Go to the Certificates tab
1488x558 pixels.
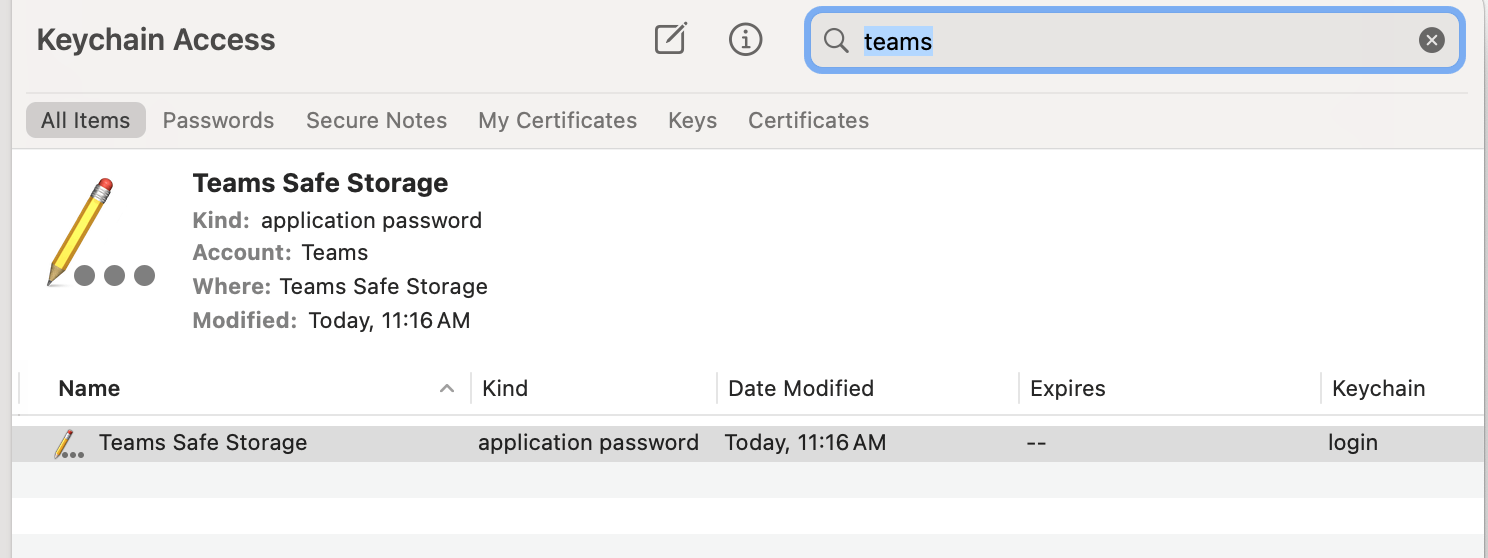808,121
